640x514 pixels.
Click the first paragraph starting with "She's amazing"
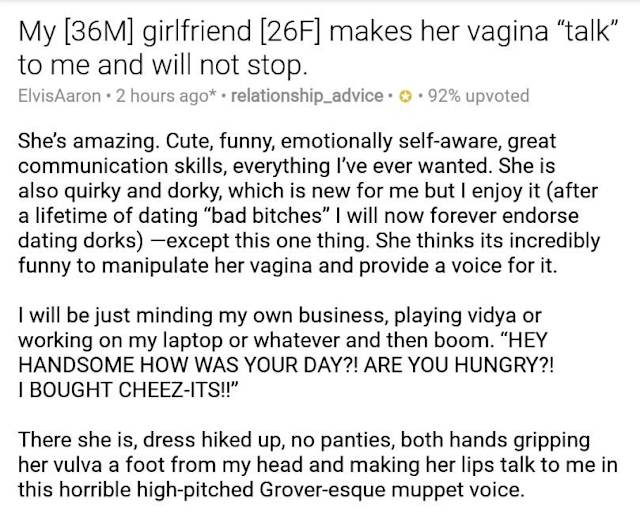[309, 203]
